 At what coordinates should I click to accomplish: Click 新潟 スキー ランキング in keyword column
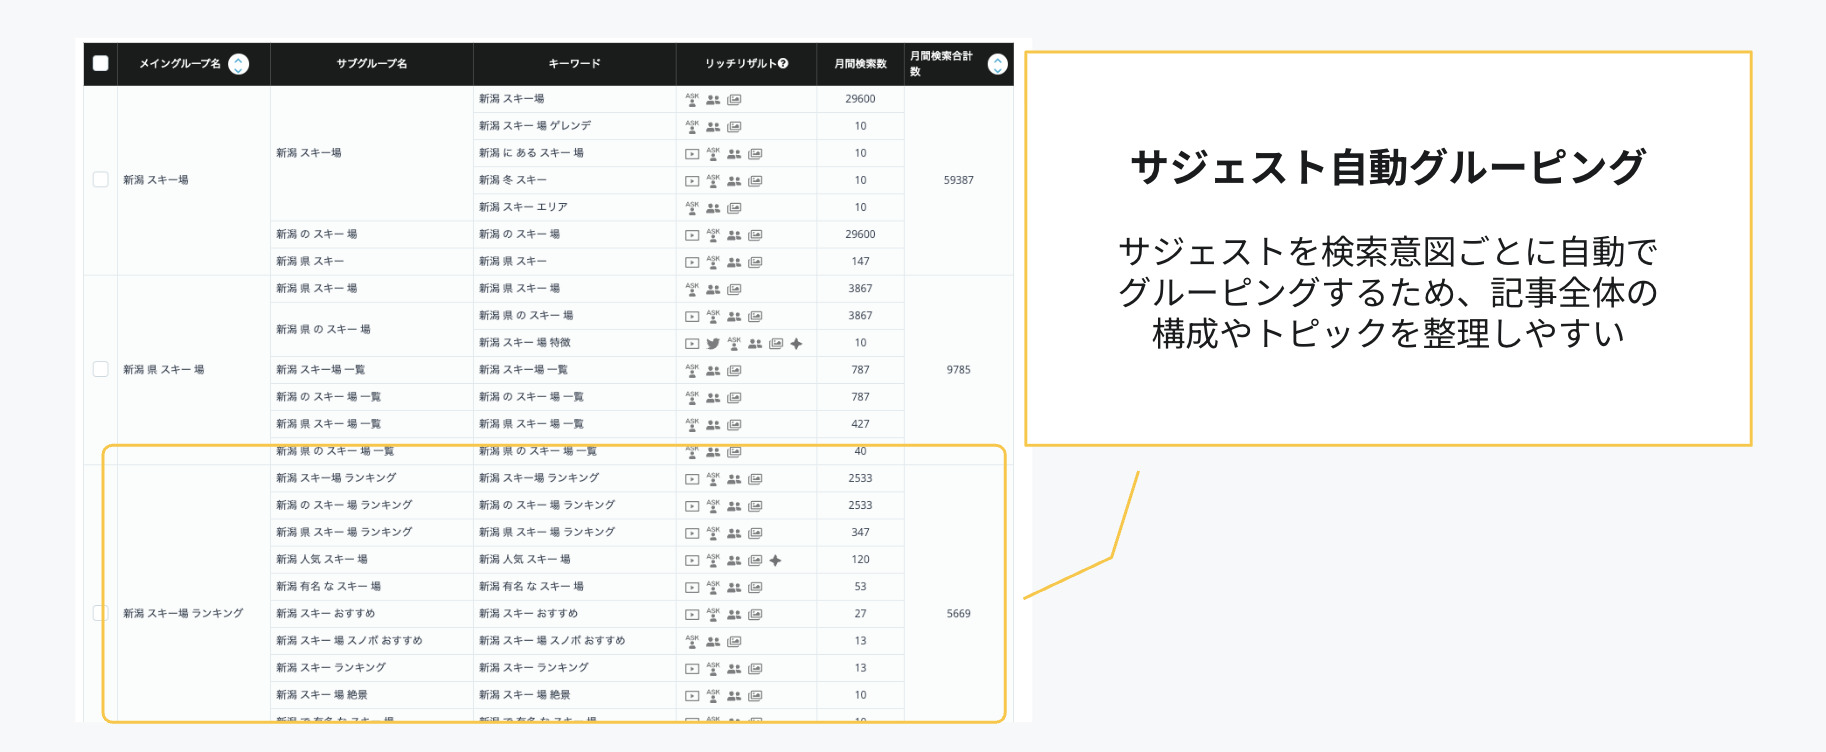(x=533, y=667)
